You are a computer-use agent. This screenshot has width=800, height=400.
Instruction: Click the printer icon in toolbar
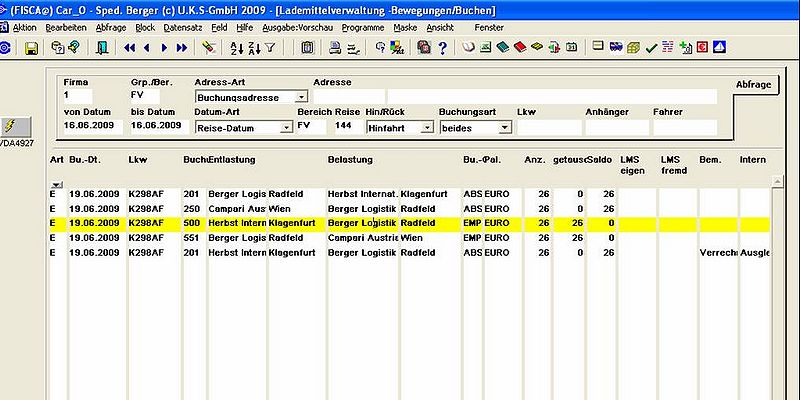335,48
